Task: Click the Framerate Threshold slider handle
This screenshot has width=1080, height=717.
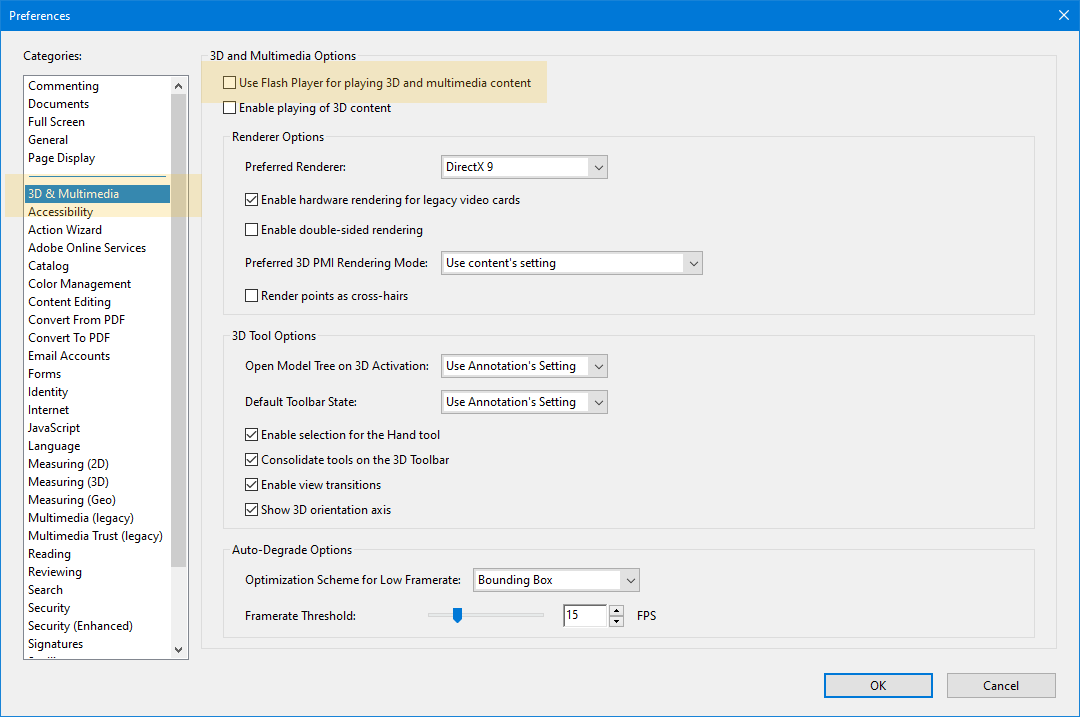Action: coord(458,615)
